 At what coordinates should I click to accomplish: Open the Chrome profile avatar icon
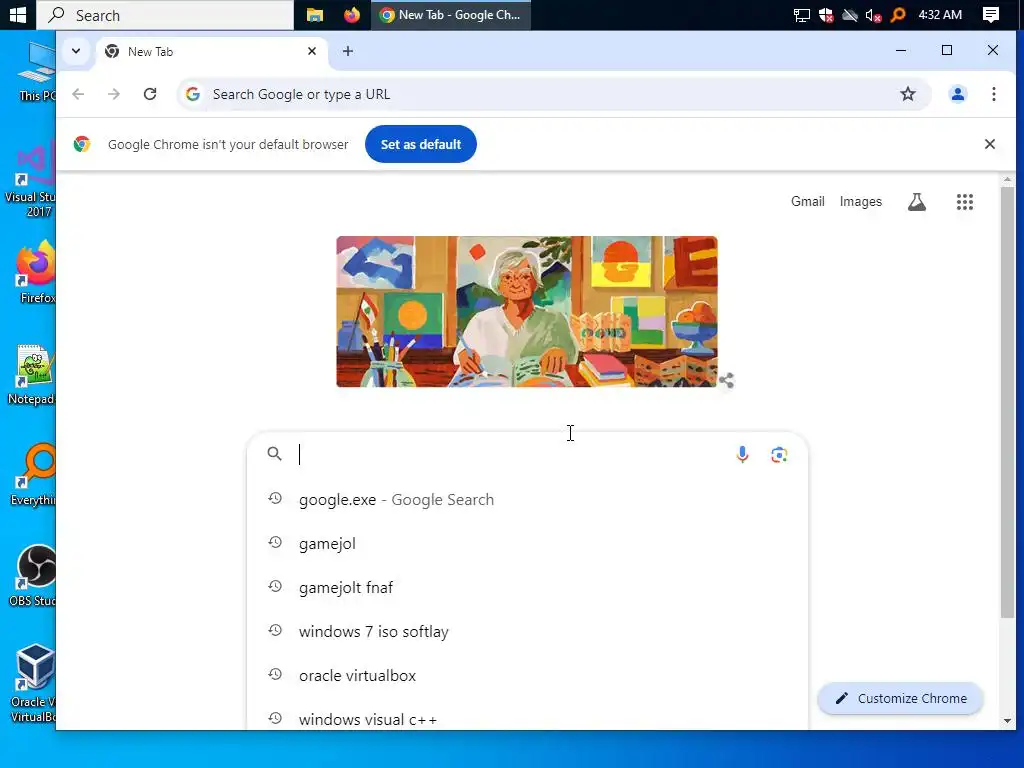957,94
